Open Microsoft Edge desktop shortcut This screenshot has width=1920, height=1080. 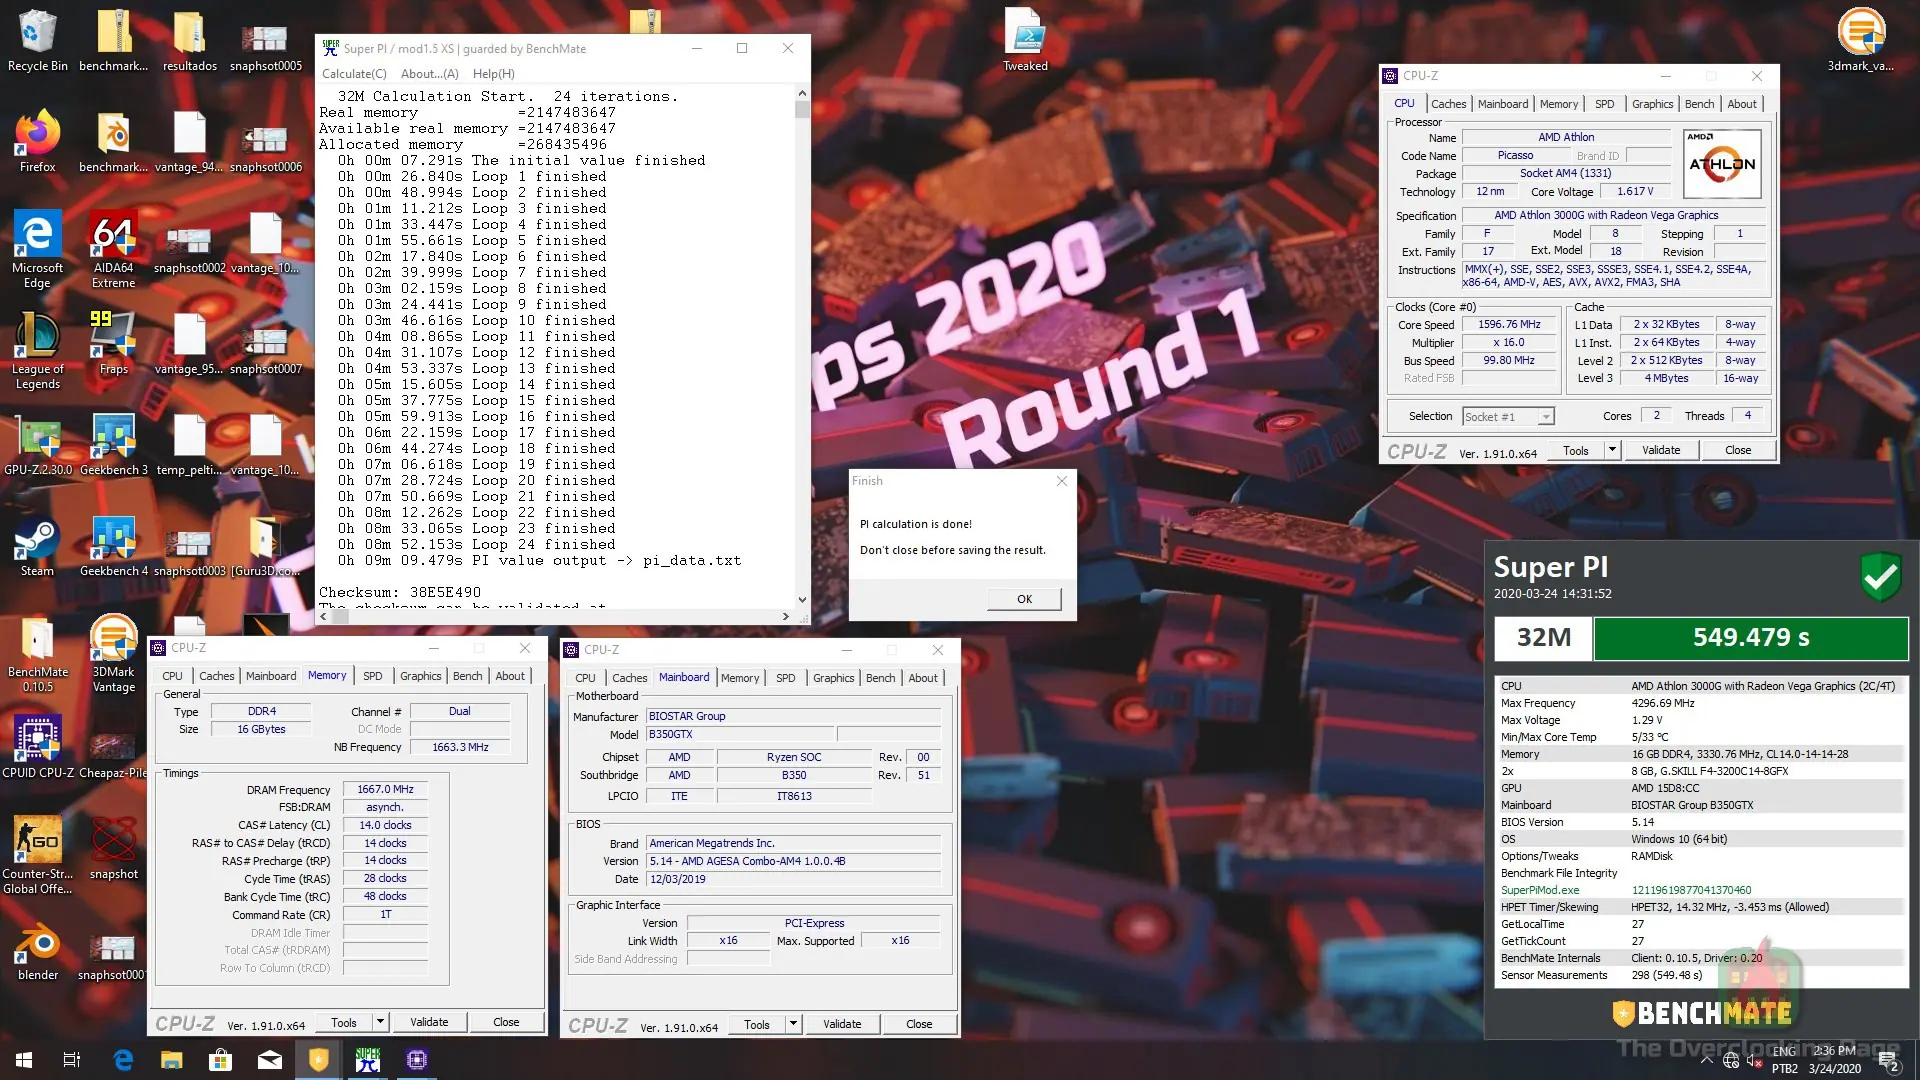[x=37, y=249]
